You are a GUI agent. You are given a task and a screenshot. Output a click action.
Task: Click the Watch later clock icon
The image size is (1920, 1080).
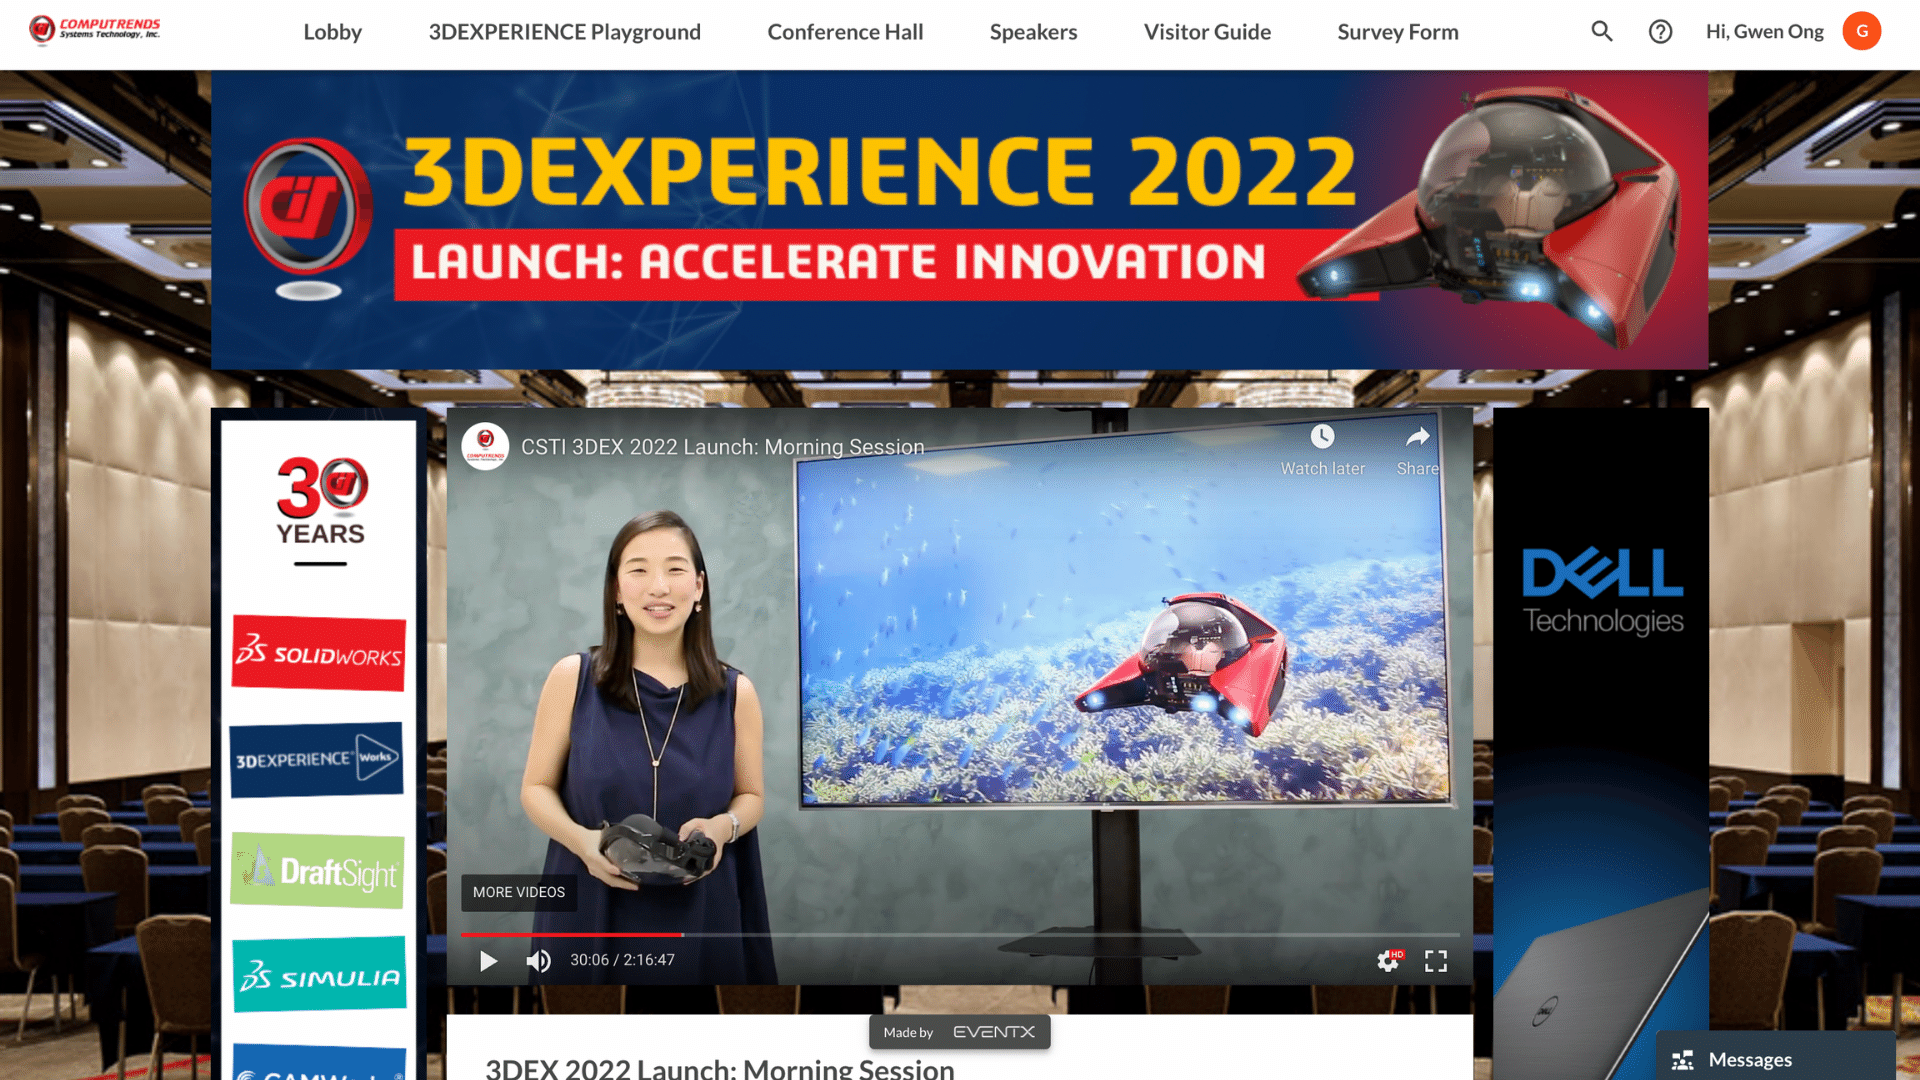click(1322, 437)
